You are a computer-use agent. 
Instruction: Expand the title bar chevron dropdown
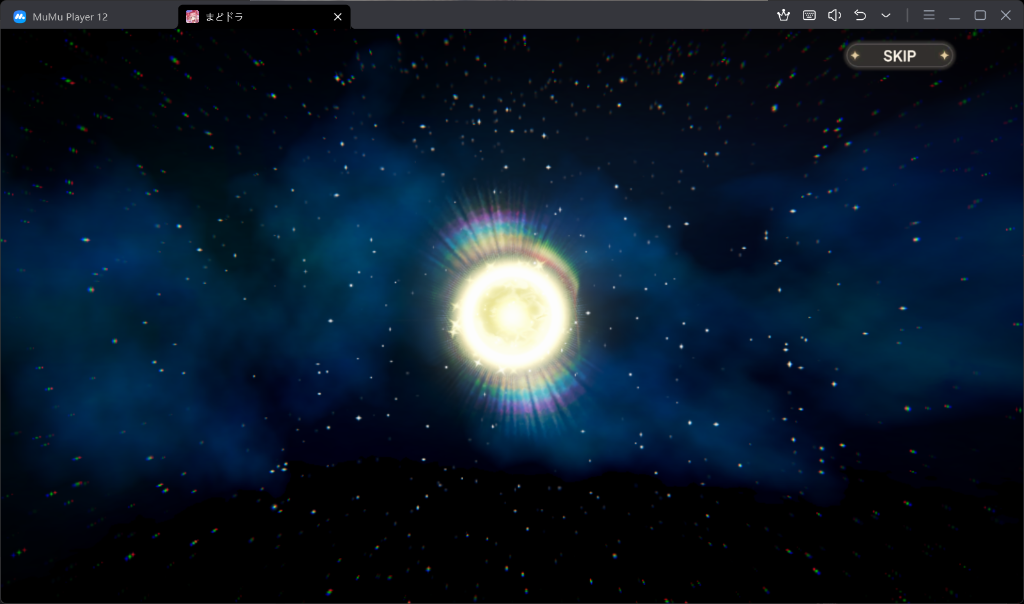click(886, 15)
